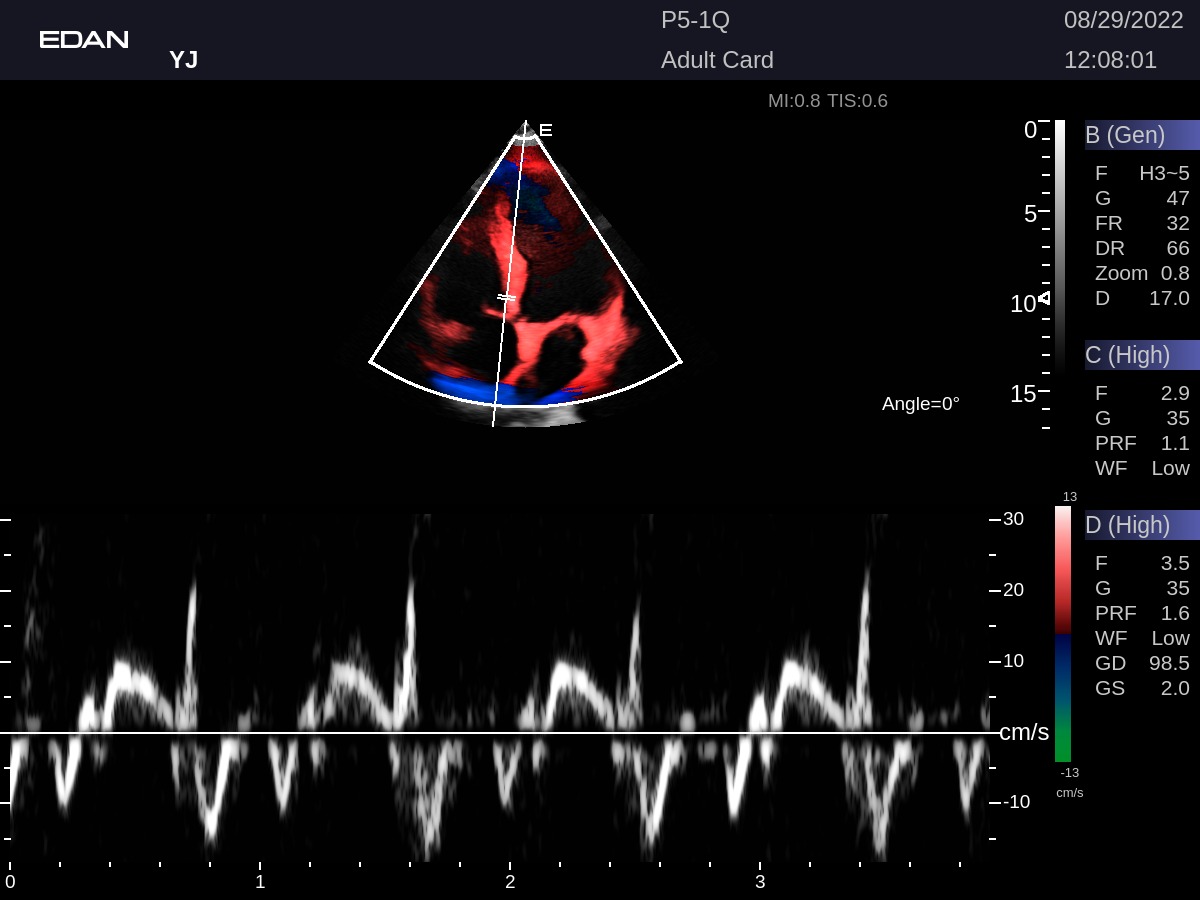Select the Zoom 0.8 parameter
Image resolution: width=1200 pixels, height=900 pixels.
point(1141,273)
